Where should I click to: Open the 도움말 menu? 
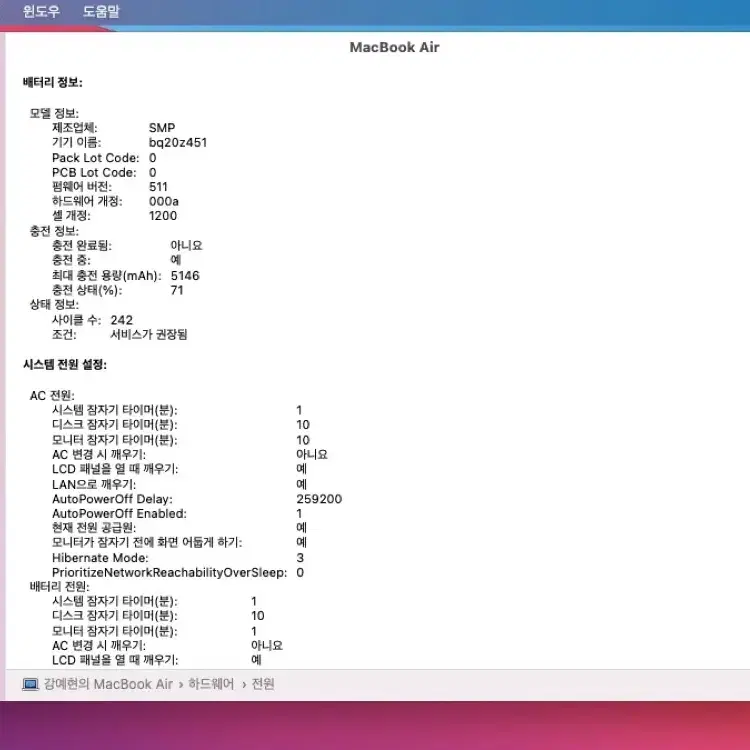(101, 11)
